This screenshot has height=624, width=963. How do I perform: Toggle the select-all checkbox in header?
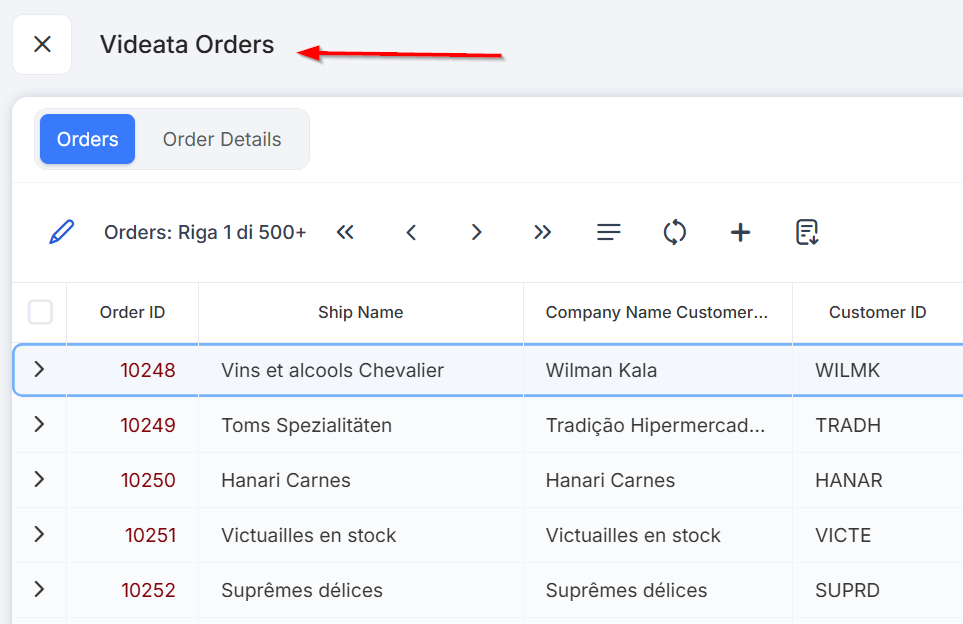(x=40, y=313)
